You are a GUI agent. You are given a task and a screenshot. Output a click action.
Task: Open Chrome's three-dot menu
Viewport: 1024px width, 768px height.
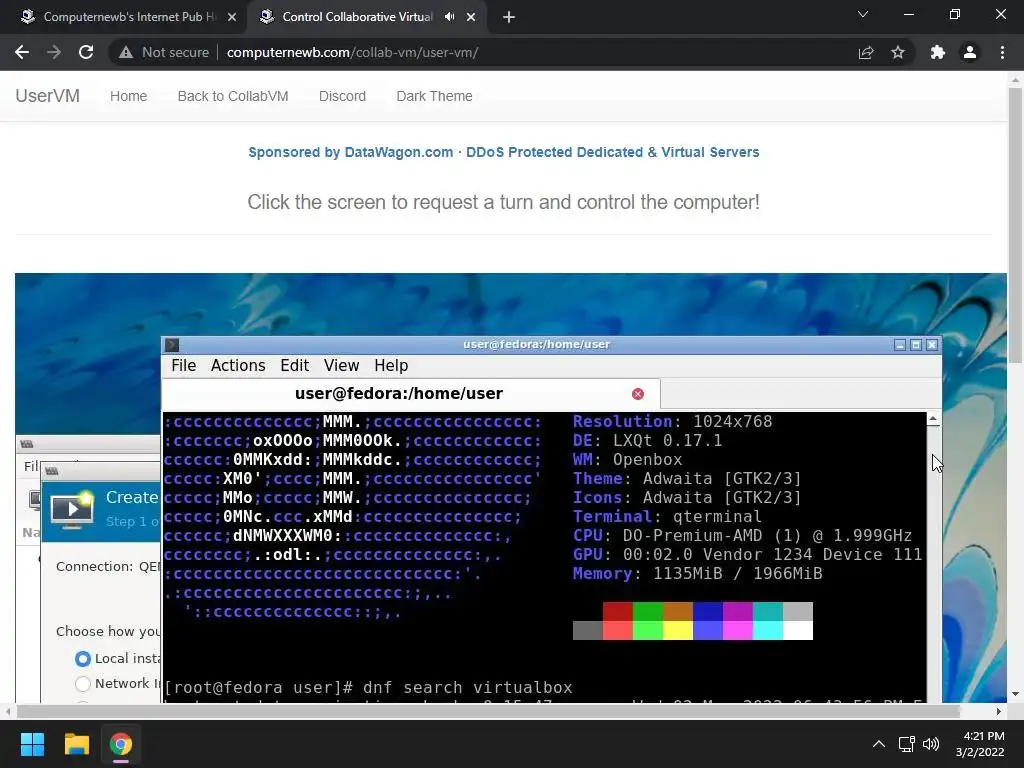(1002, 52)
